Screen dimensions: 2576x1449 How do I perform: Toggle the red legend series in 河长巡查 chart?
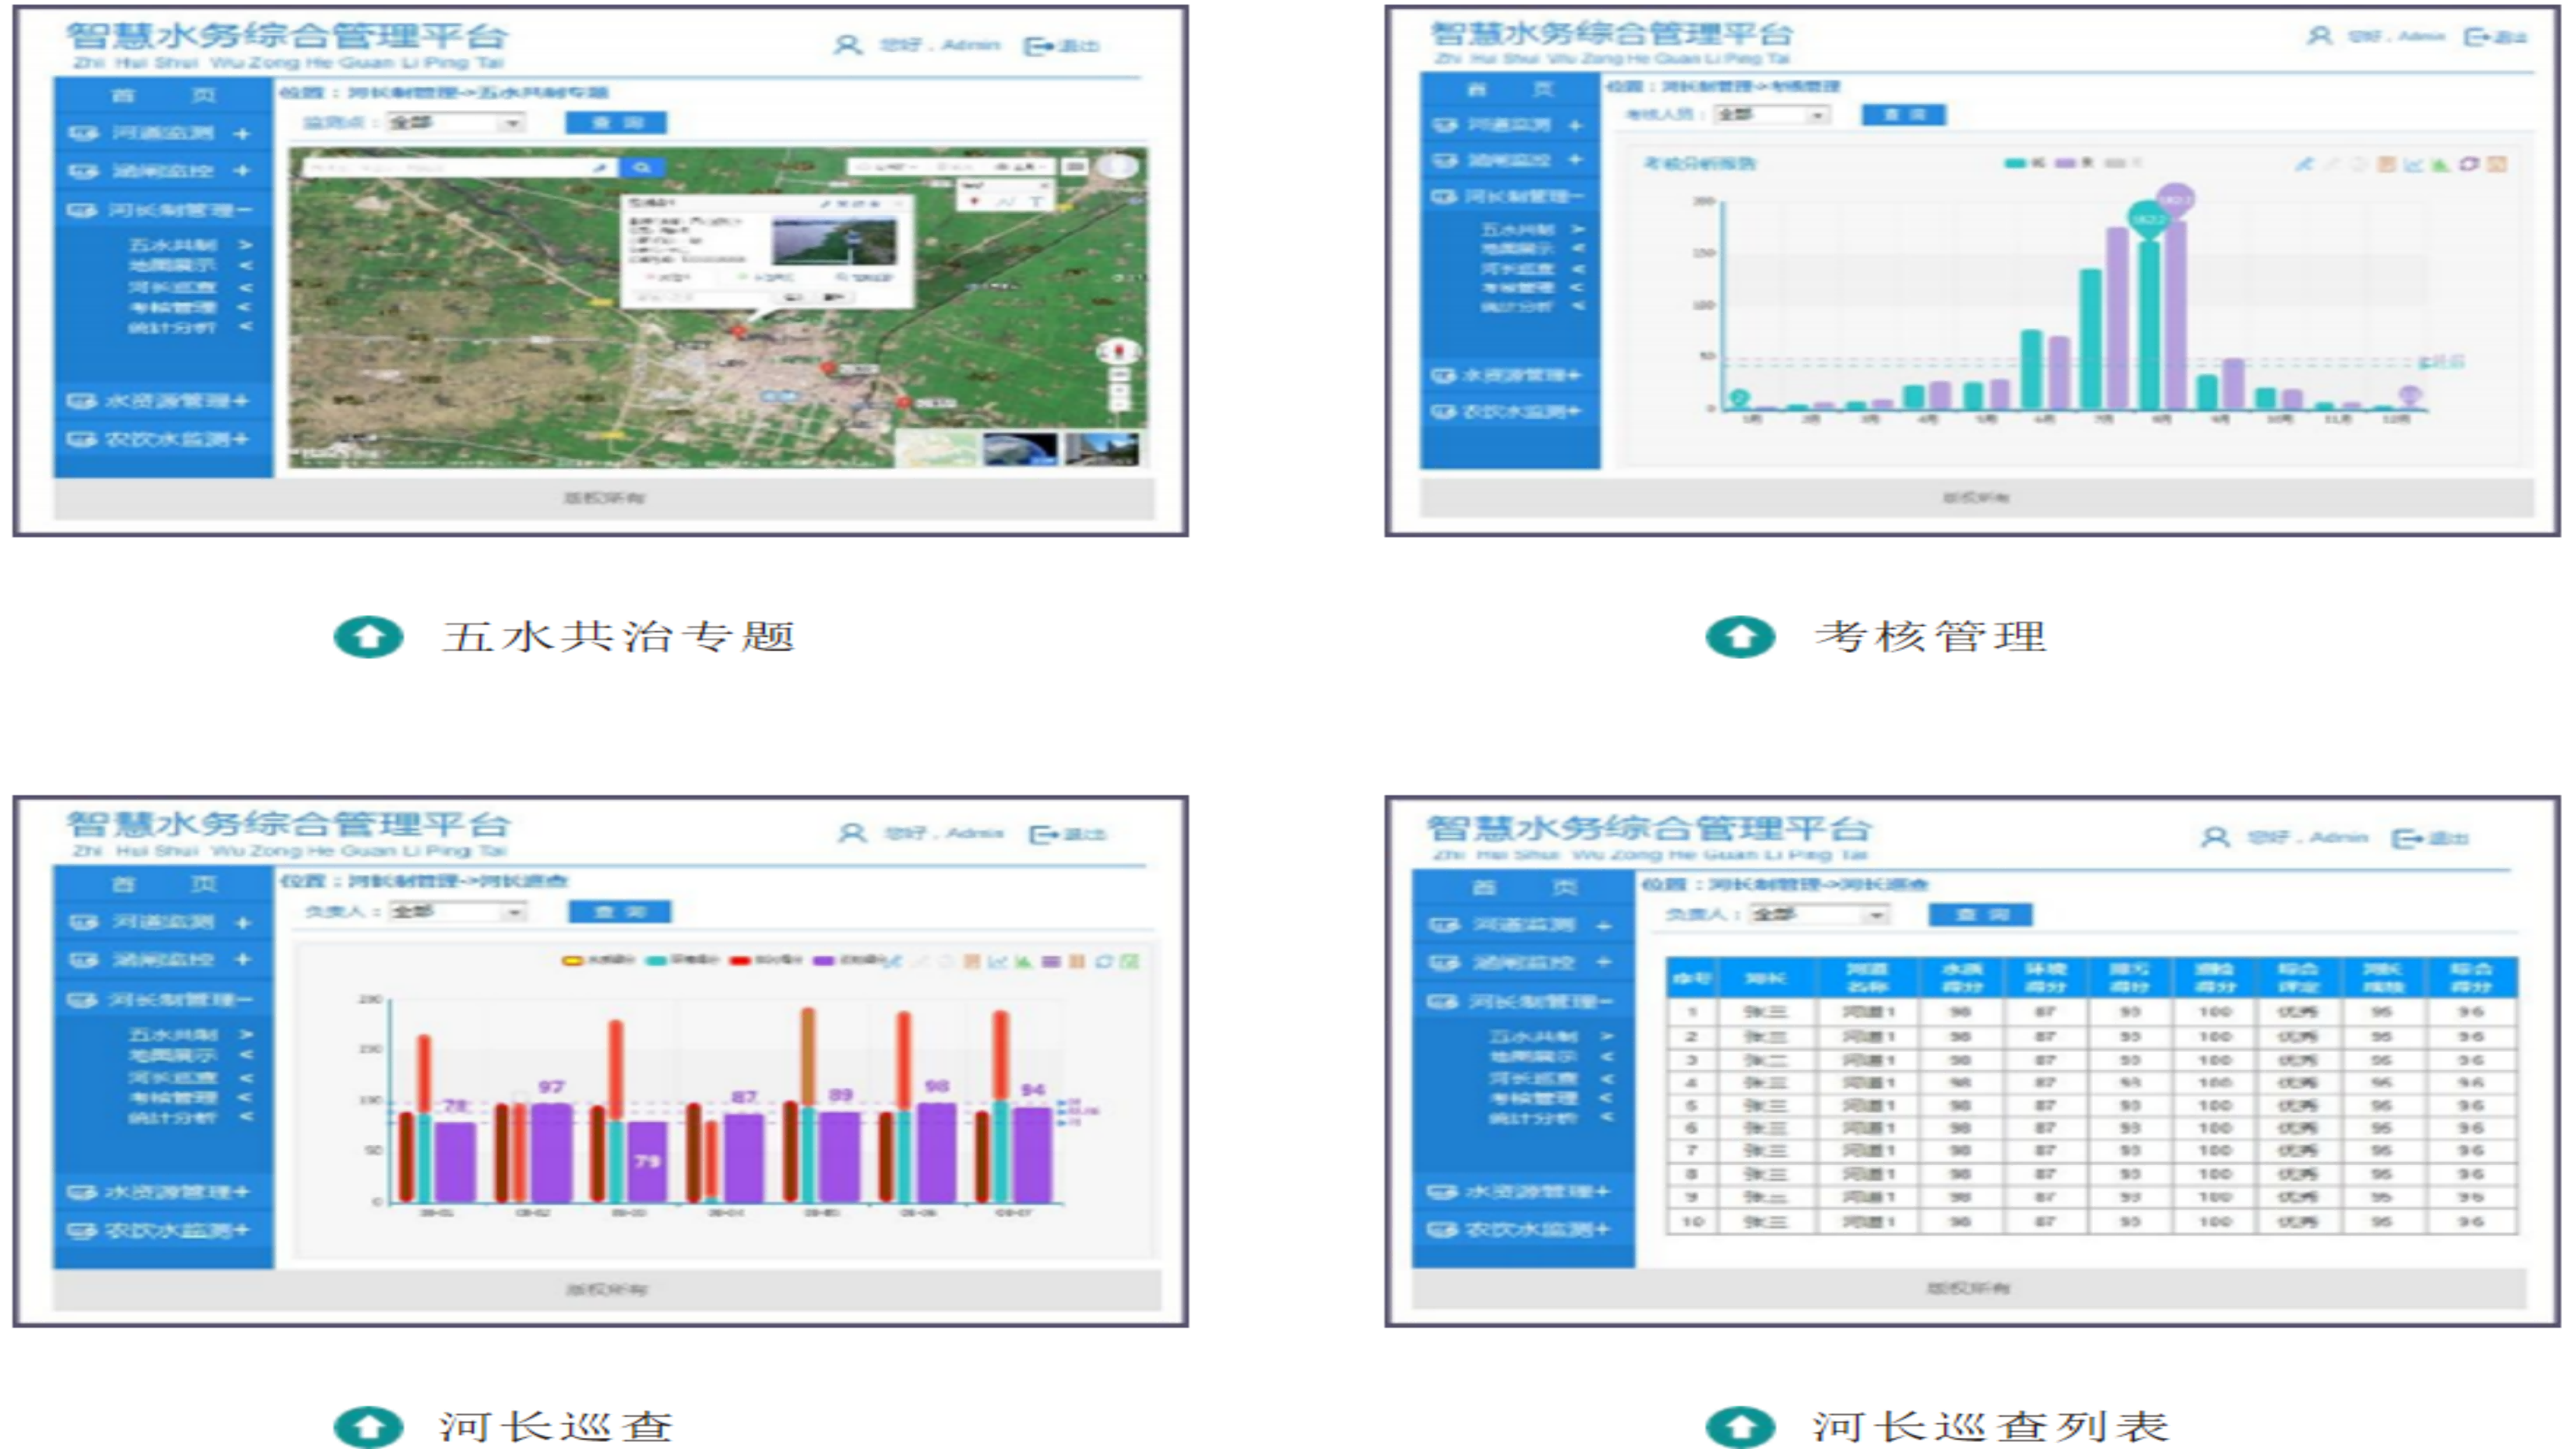point(740,961)
